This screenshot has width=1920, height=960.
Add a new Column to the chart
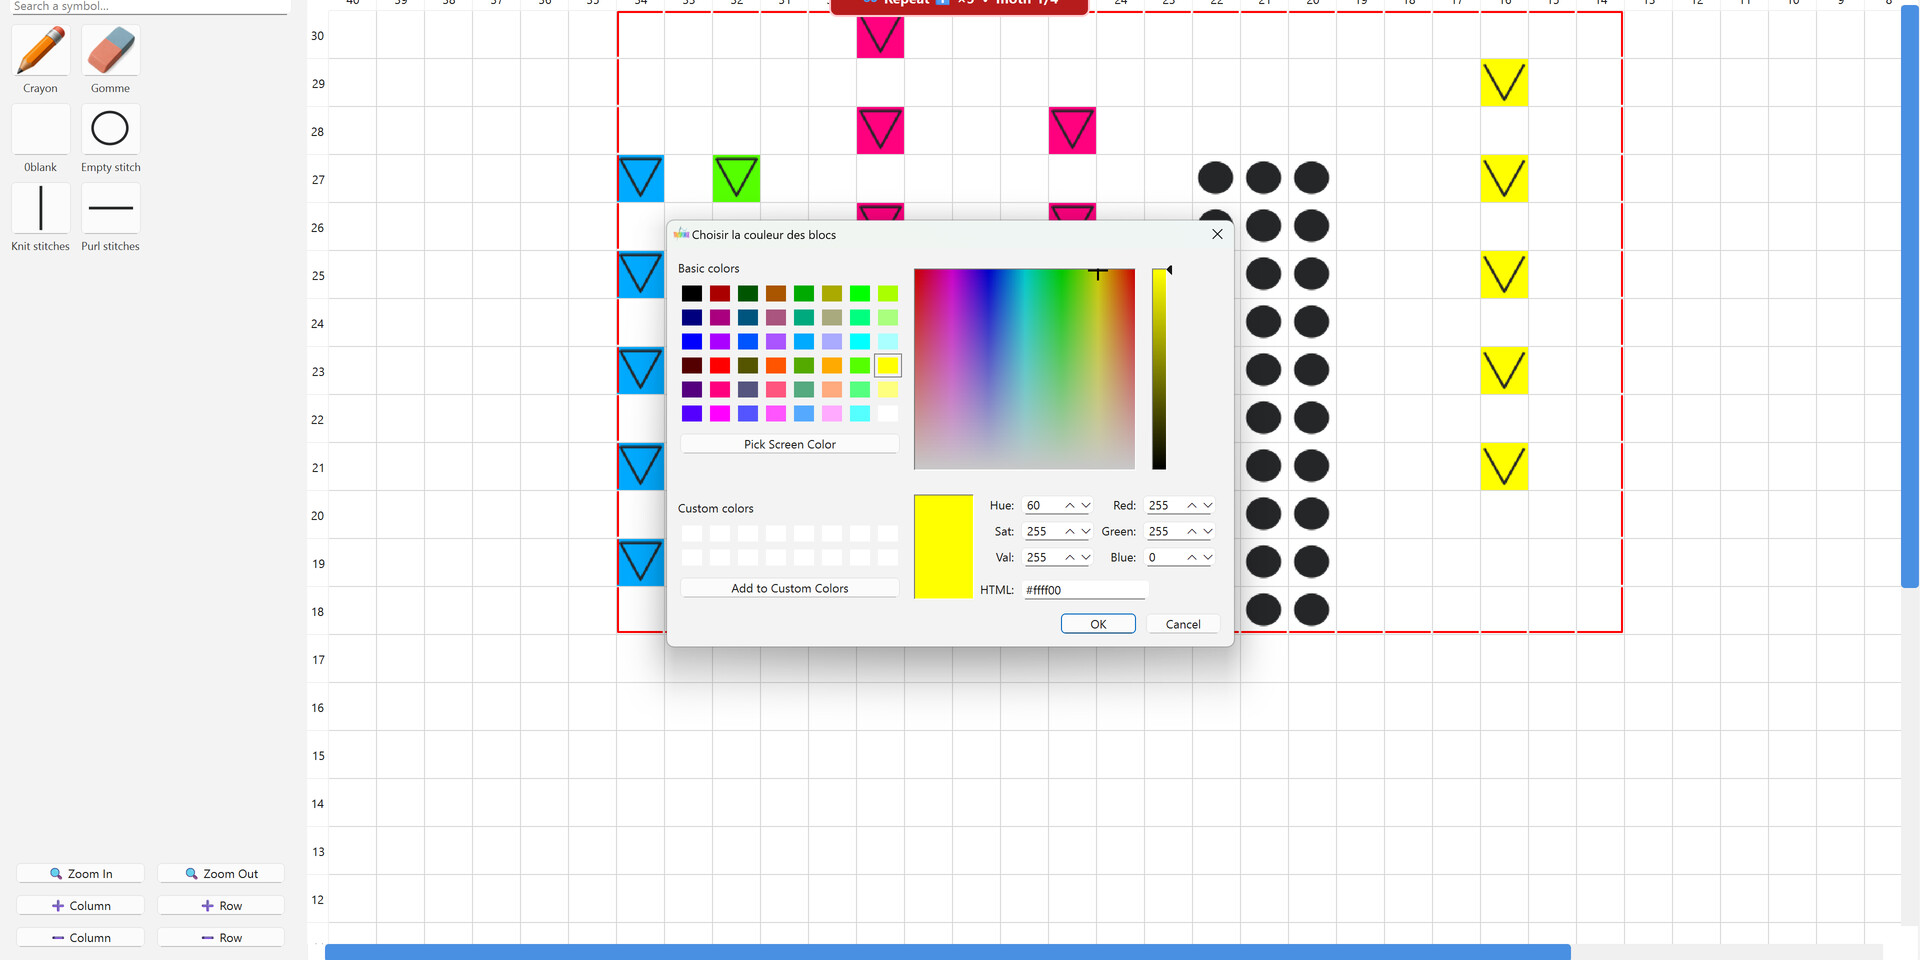point(80,905)
